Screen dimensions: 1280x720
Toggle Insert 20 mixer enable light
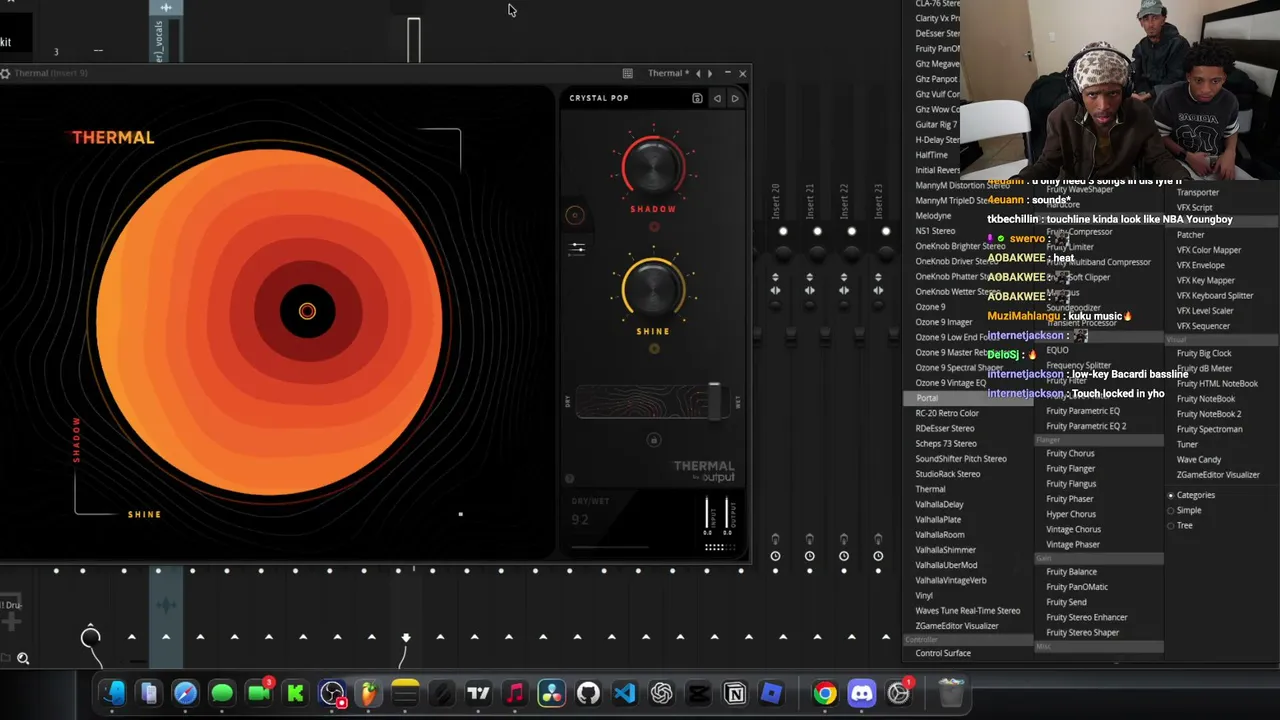783,231
